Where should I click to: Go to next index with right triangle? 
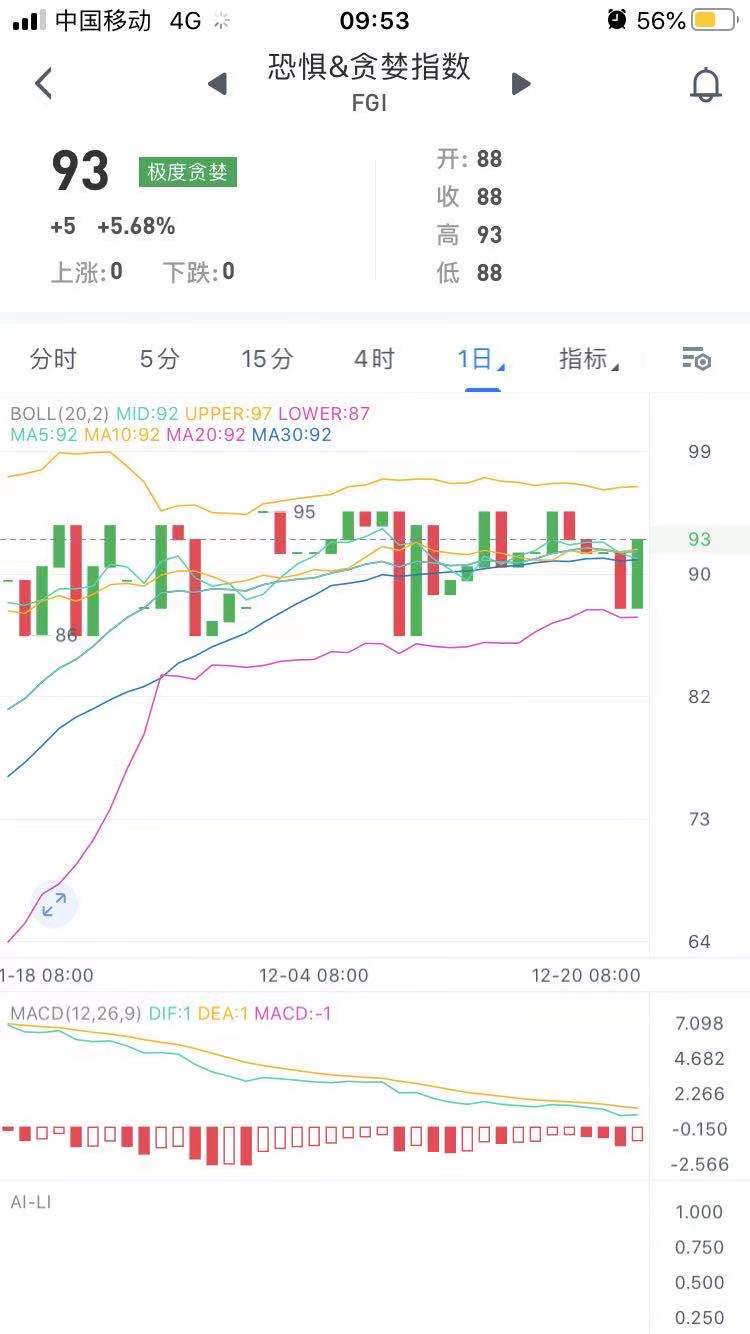click(x=521, y=84)
